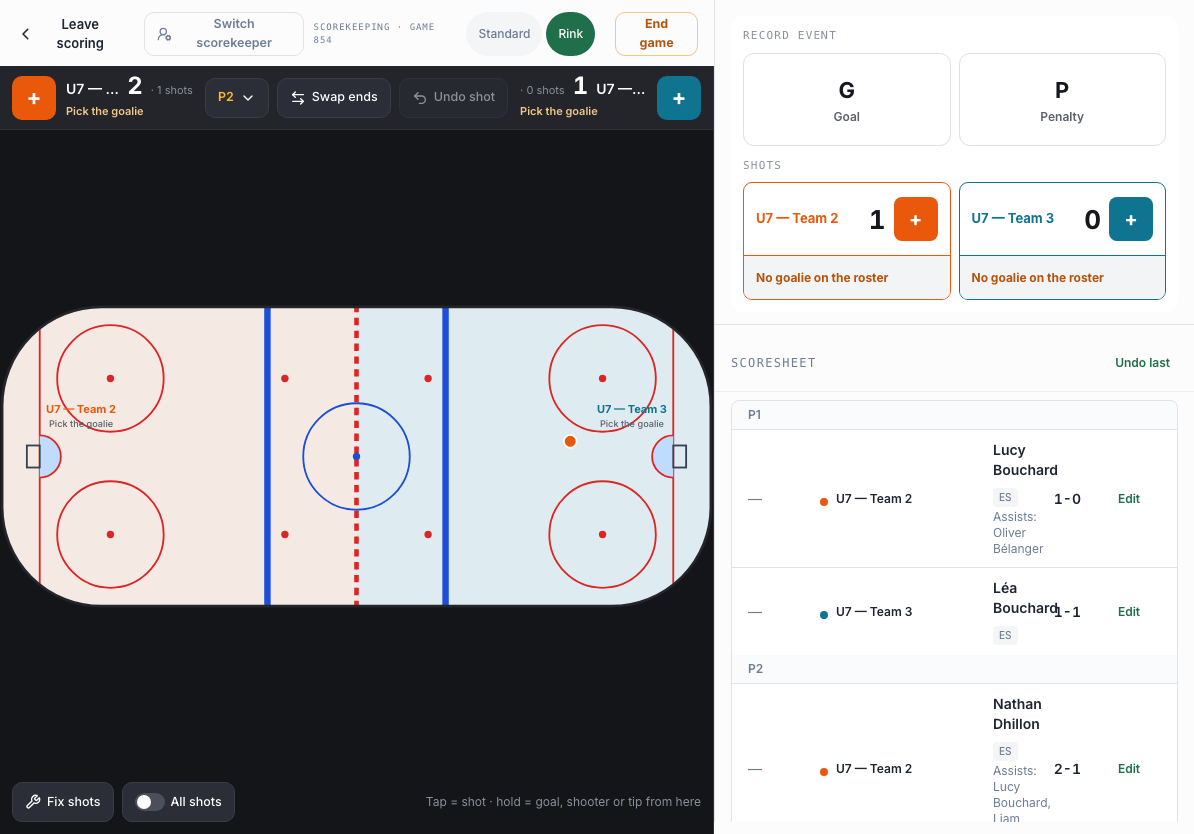This screenshot has width=1194, height=834.
Task: Click the chevron arrow in the P2 selector
Action: click(x=247, y=97)
